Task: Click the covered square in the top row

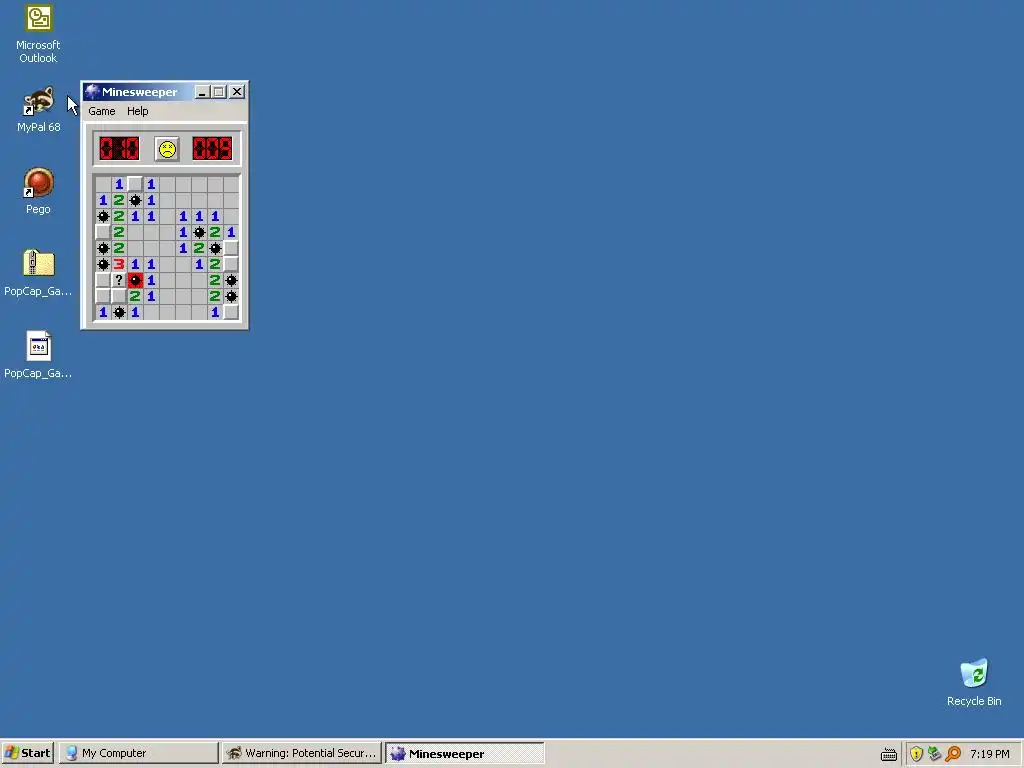Action: (x=135, y=184)
